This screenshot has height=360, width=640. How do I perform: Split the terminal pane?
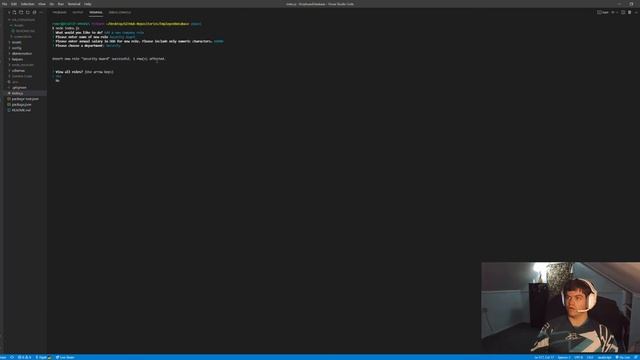pos(623,12)
